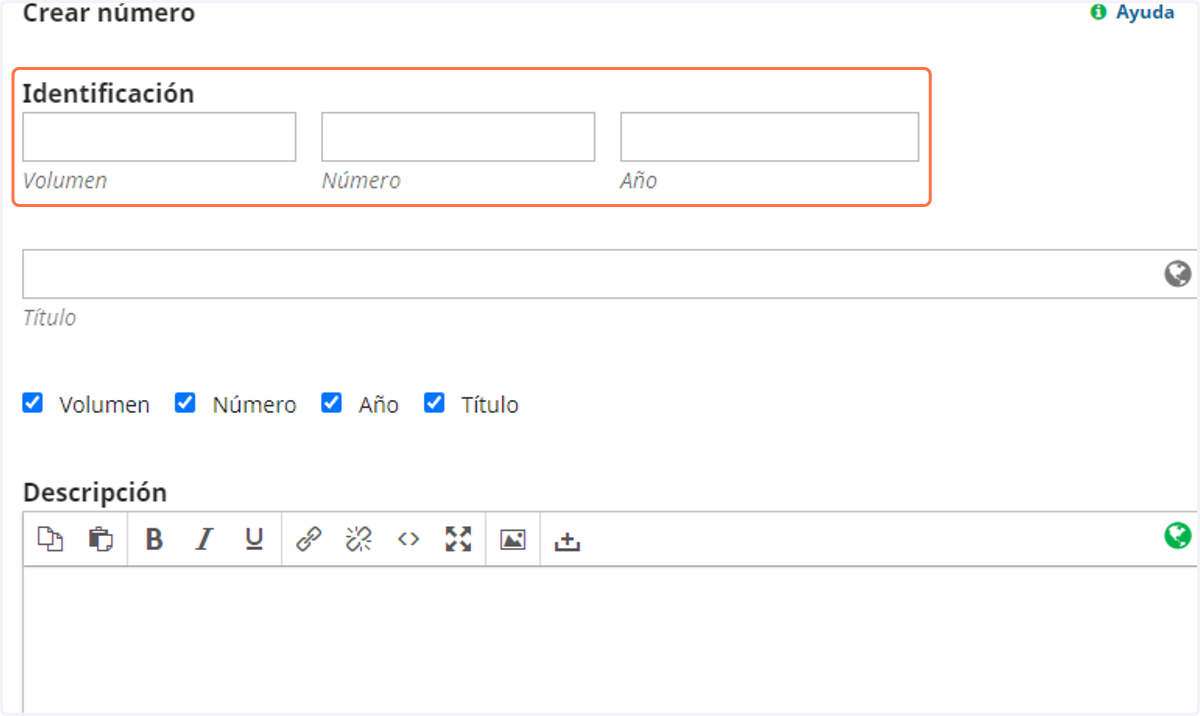Image resolution: width=1200 pixels, height=716 pixels.
Task: Click the upload file icon in toolbar
Action: click(567, 541)
